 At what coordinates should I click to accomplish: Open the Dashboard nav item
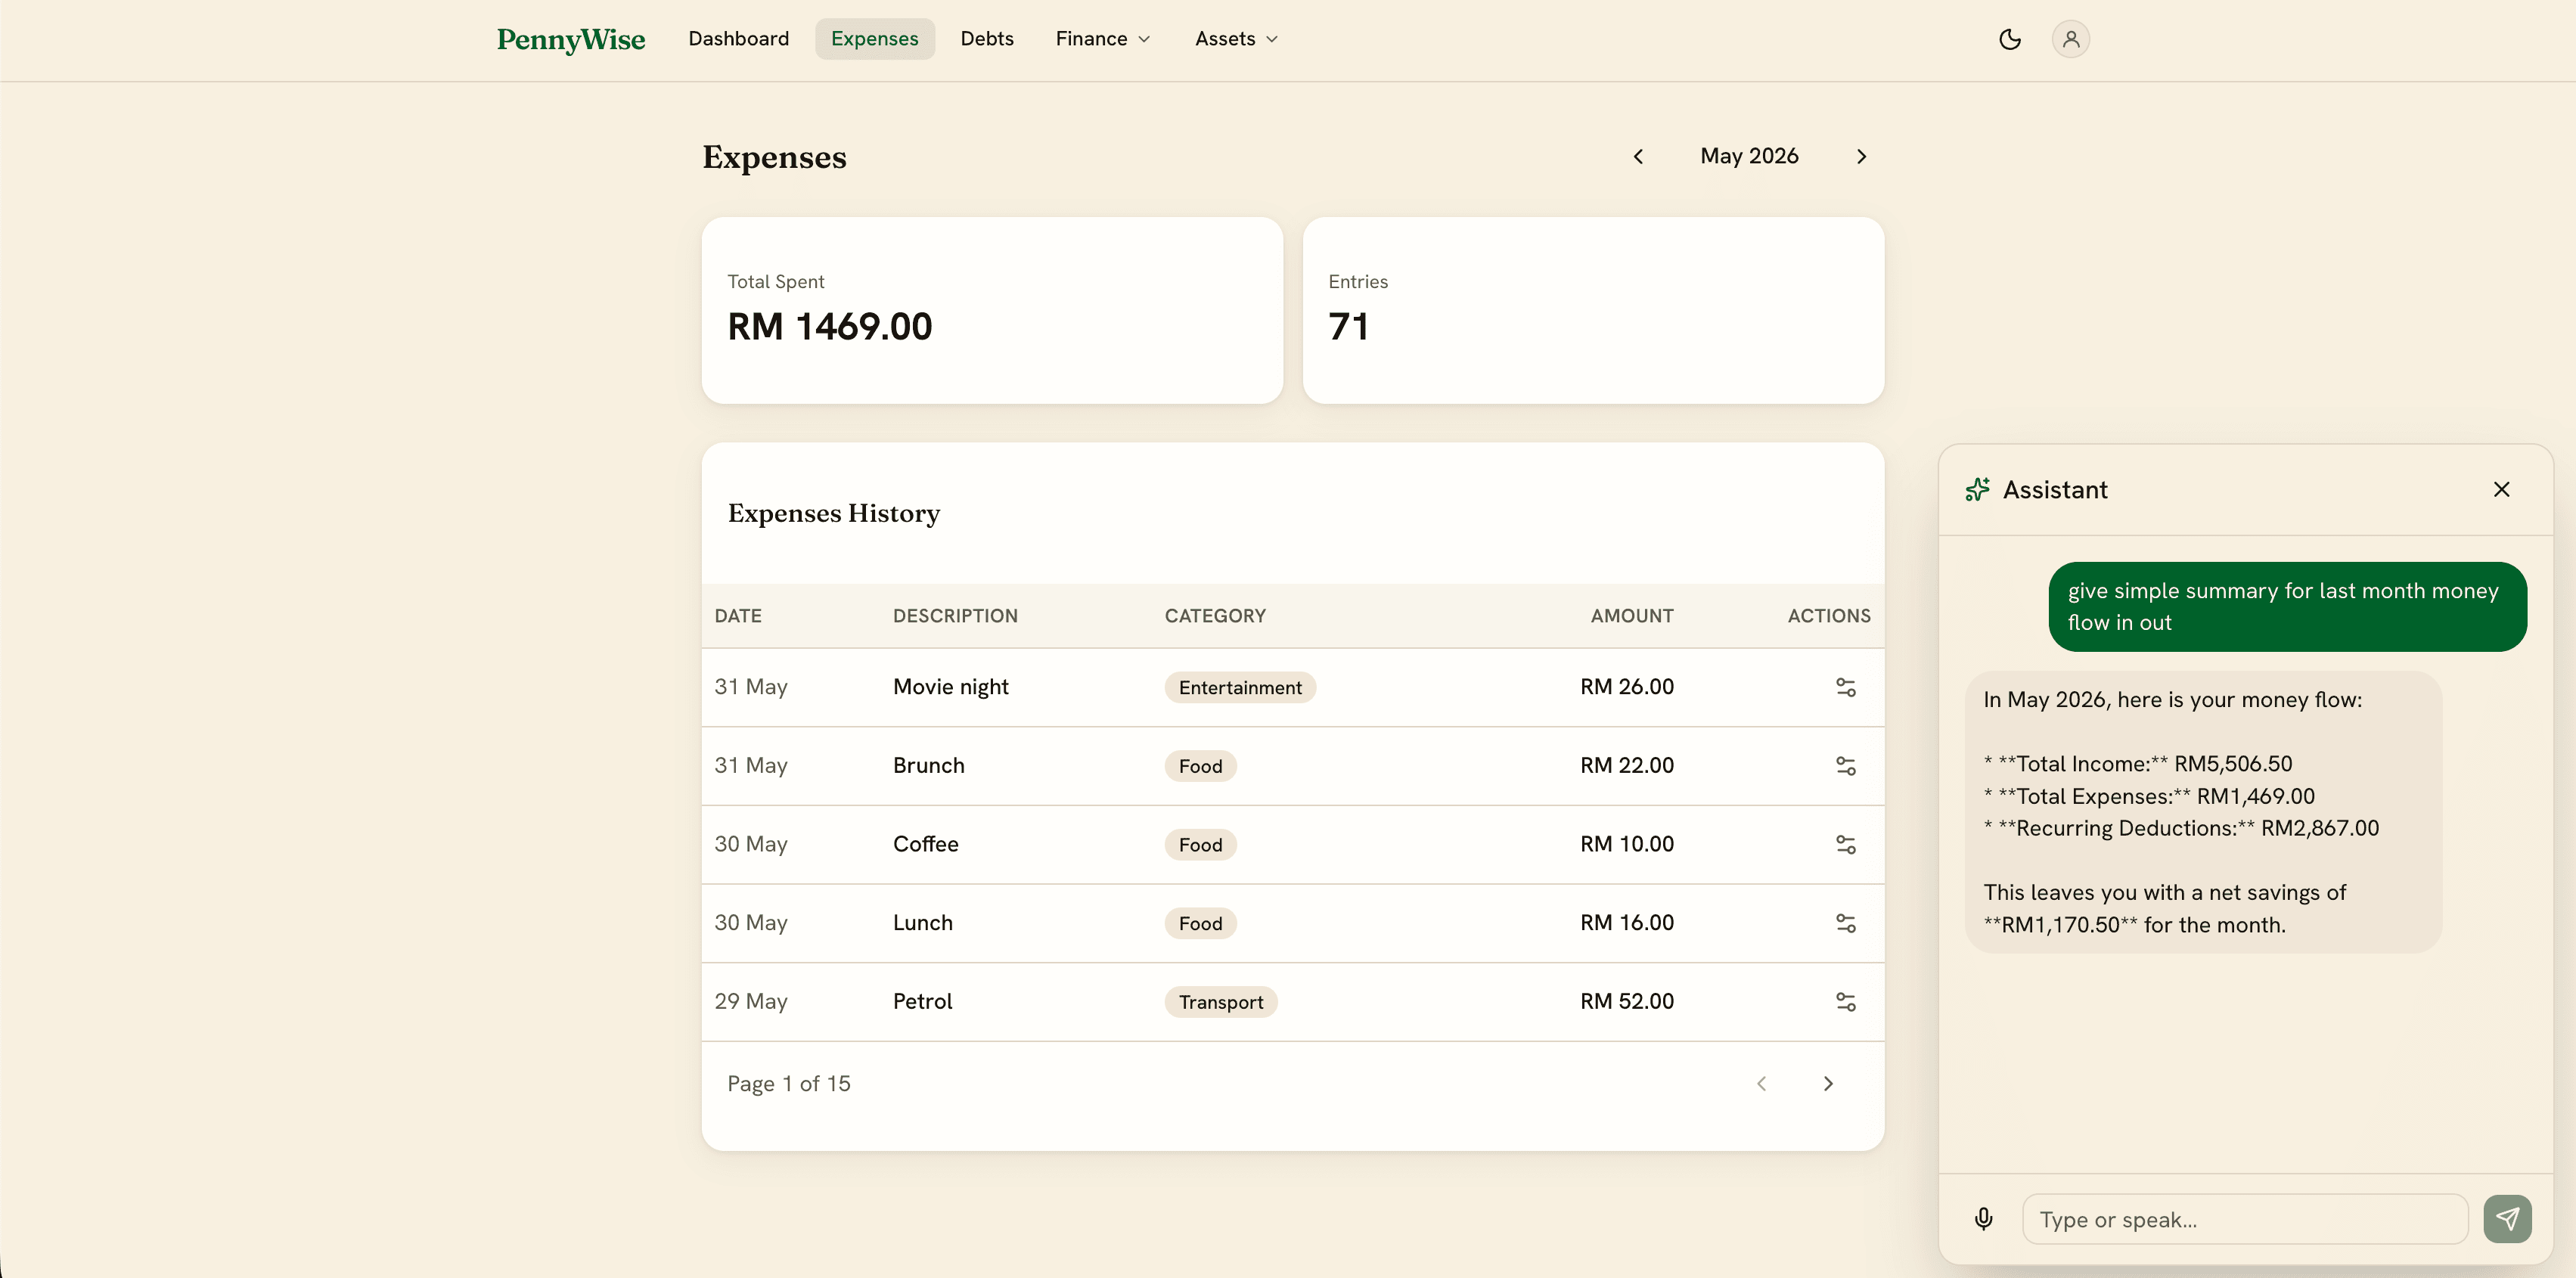pyautogui.click(x=738, y=39)
